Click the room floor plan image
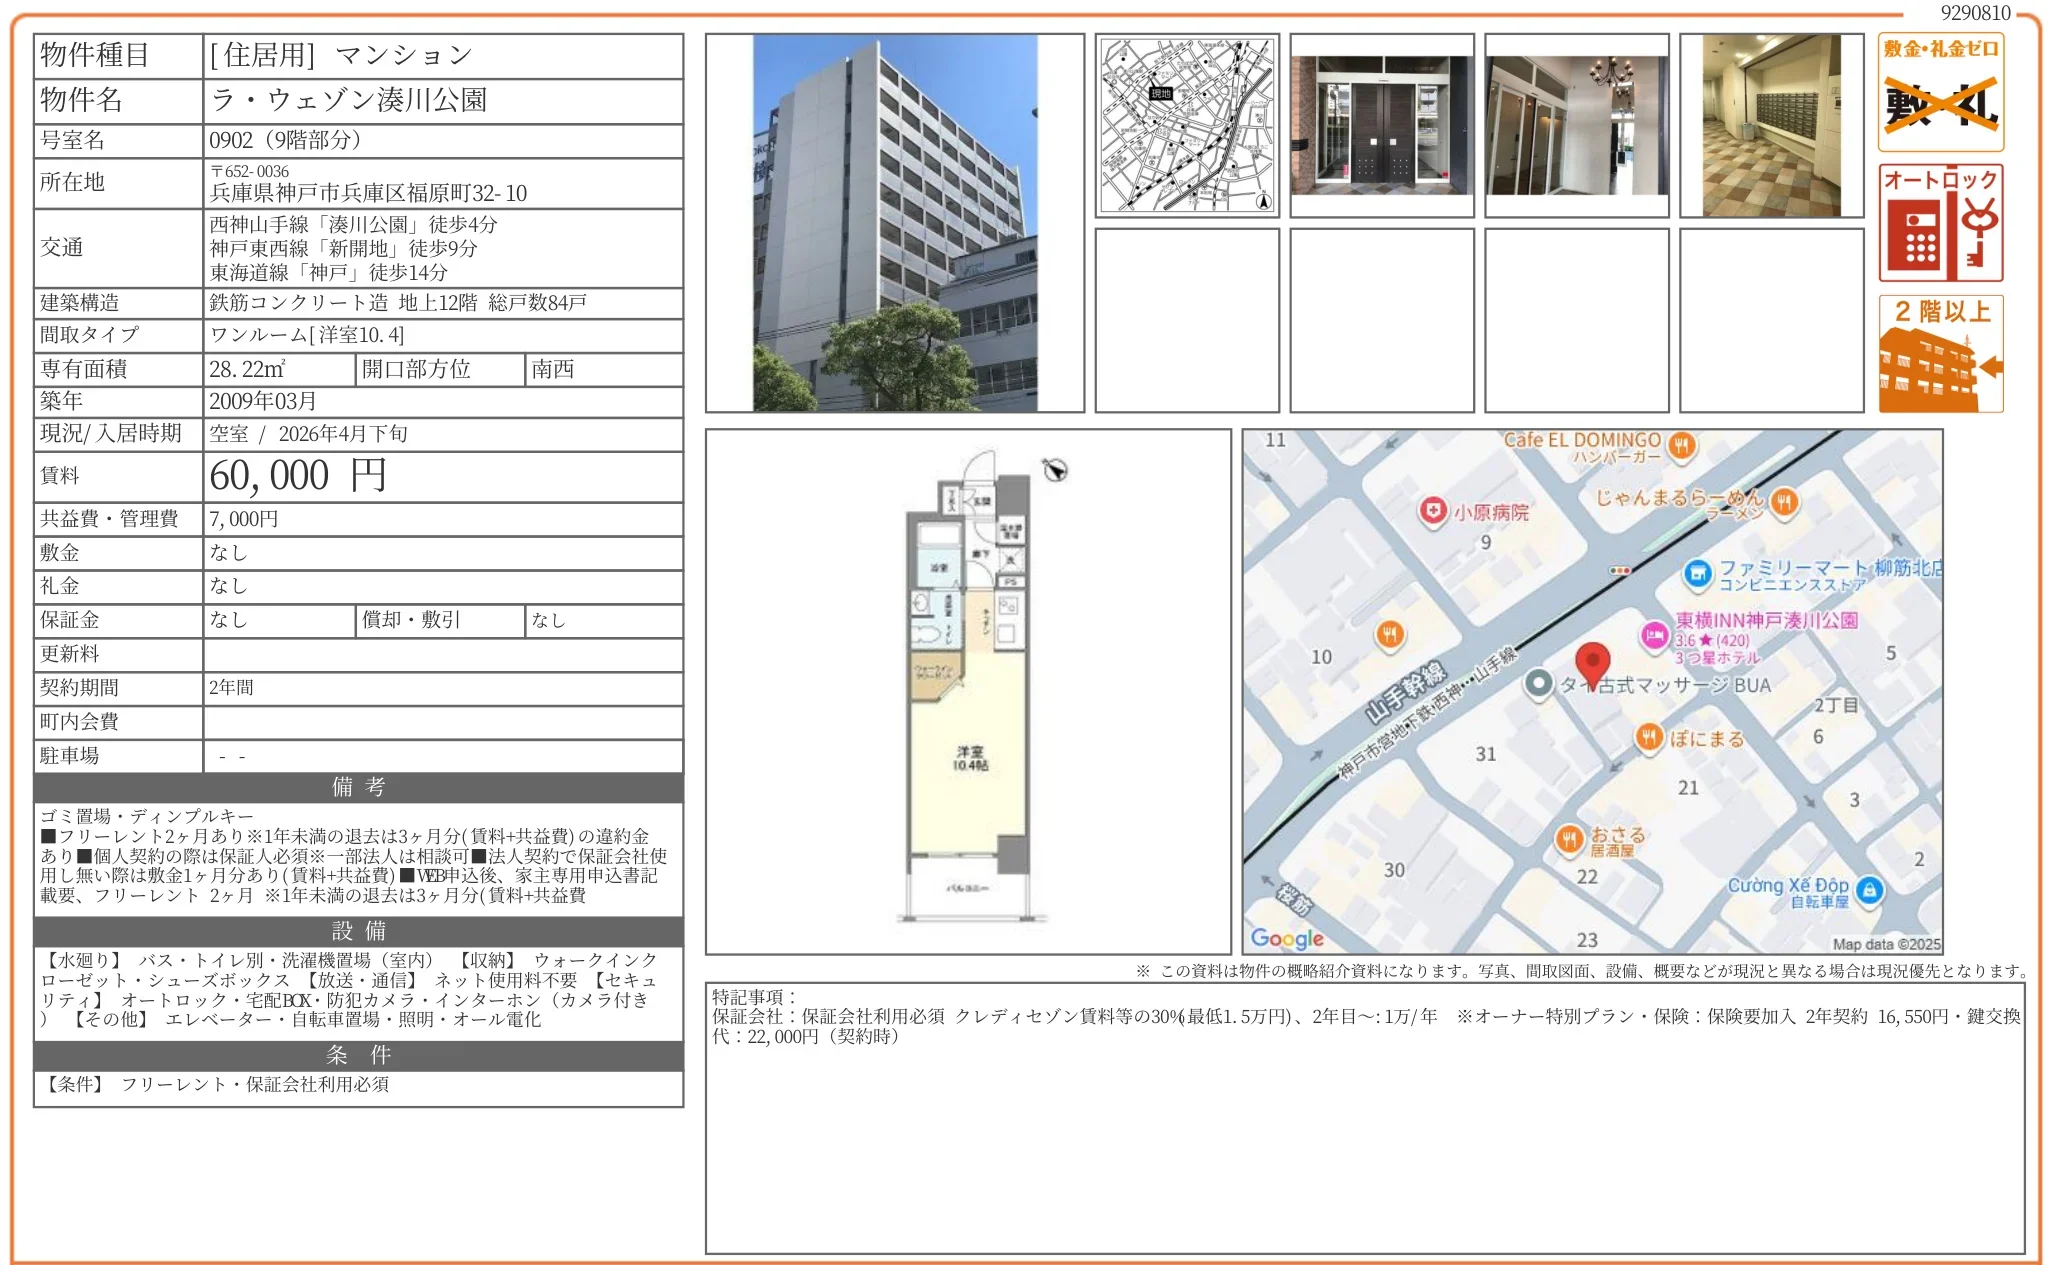The width and height of the screenshot is (2056, 1265). (968, 692)
